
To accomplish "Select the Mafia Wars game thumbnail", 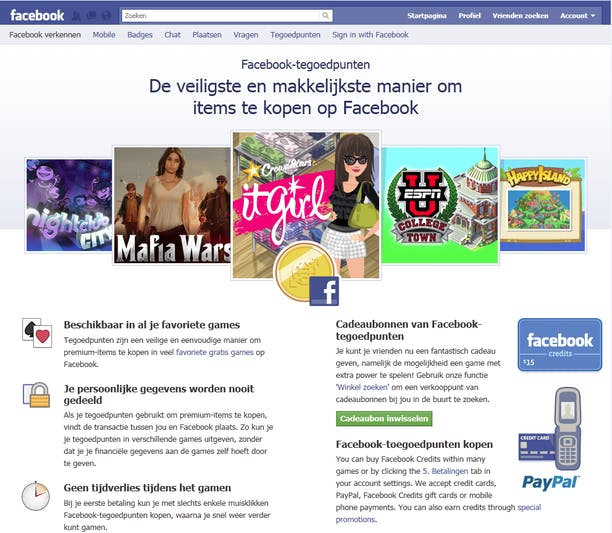I will [x=172, y=205].
